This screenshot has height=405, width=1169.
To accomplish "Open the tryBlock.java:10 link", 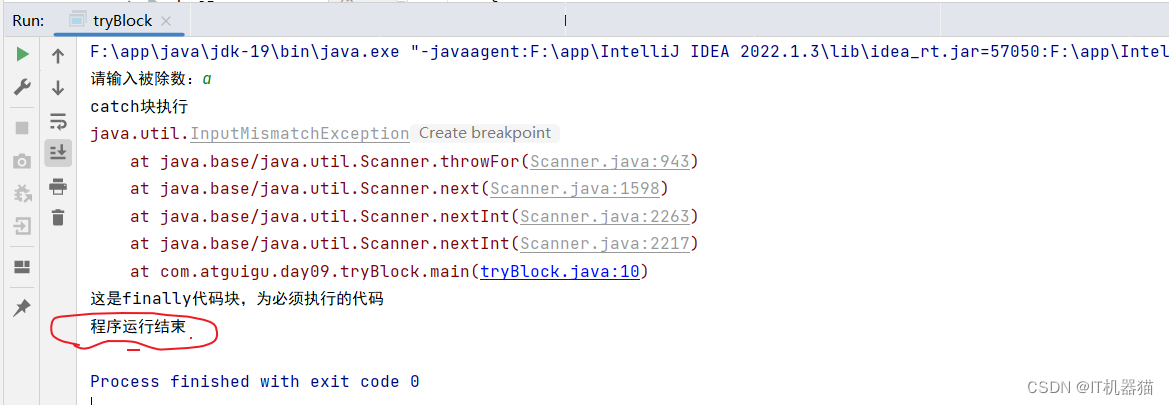I will click(560, 272).
